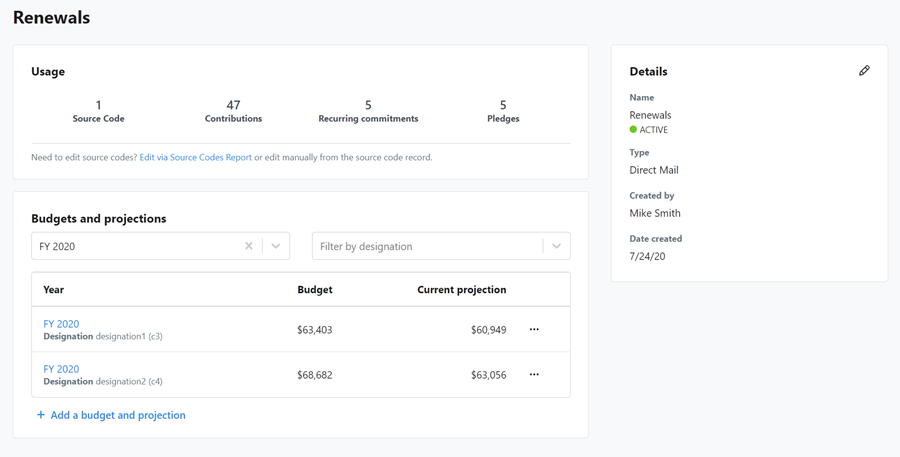Click the Direct Mail type value
The height and width of the screenshot is (457, 900).
tap(654, 170)
